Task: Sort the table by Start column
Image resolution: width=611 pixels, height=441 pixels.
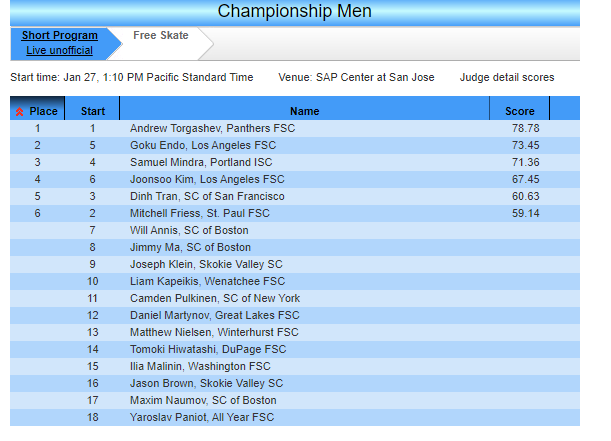Action: click(92, 111)
